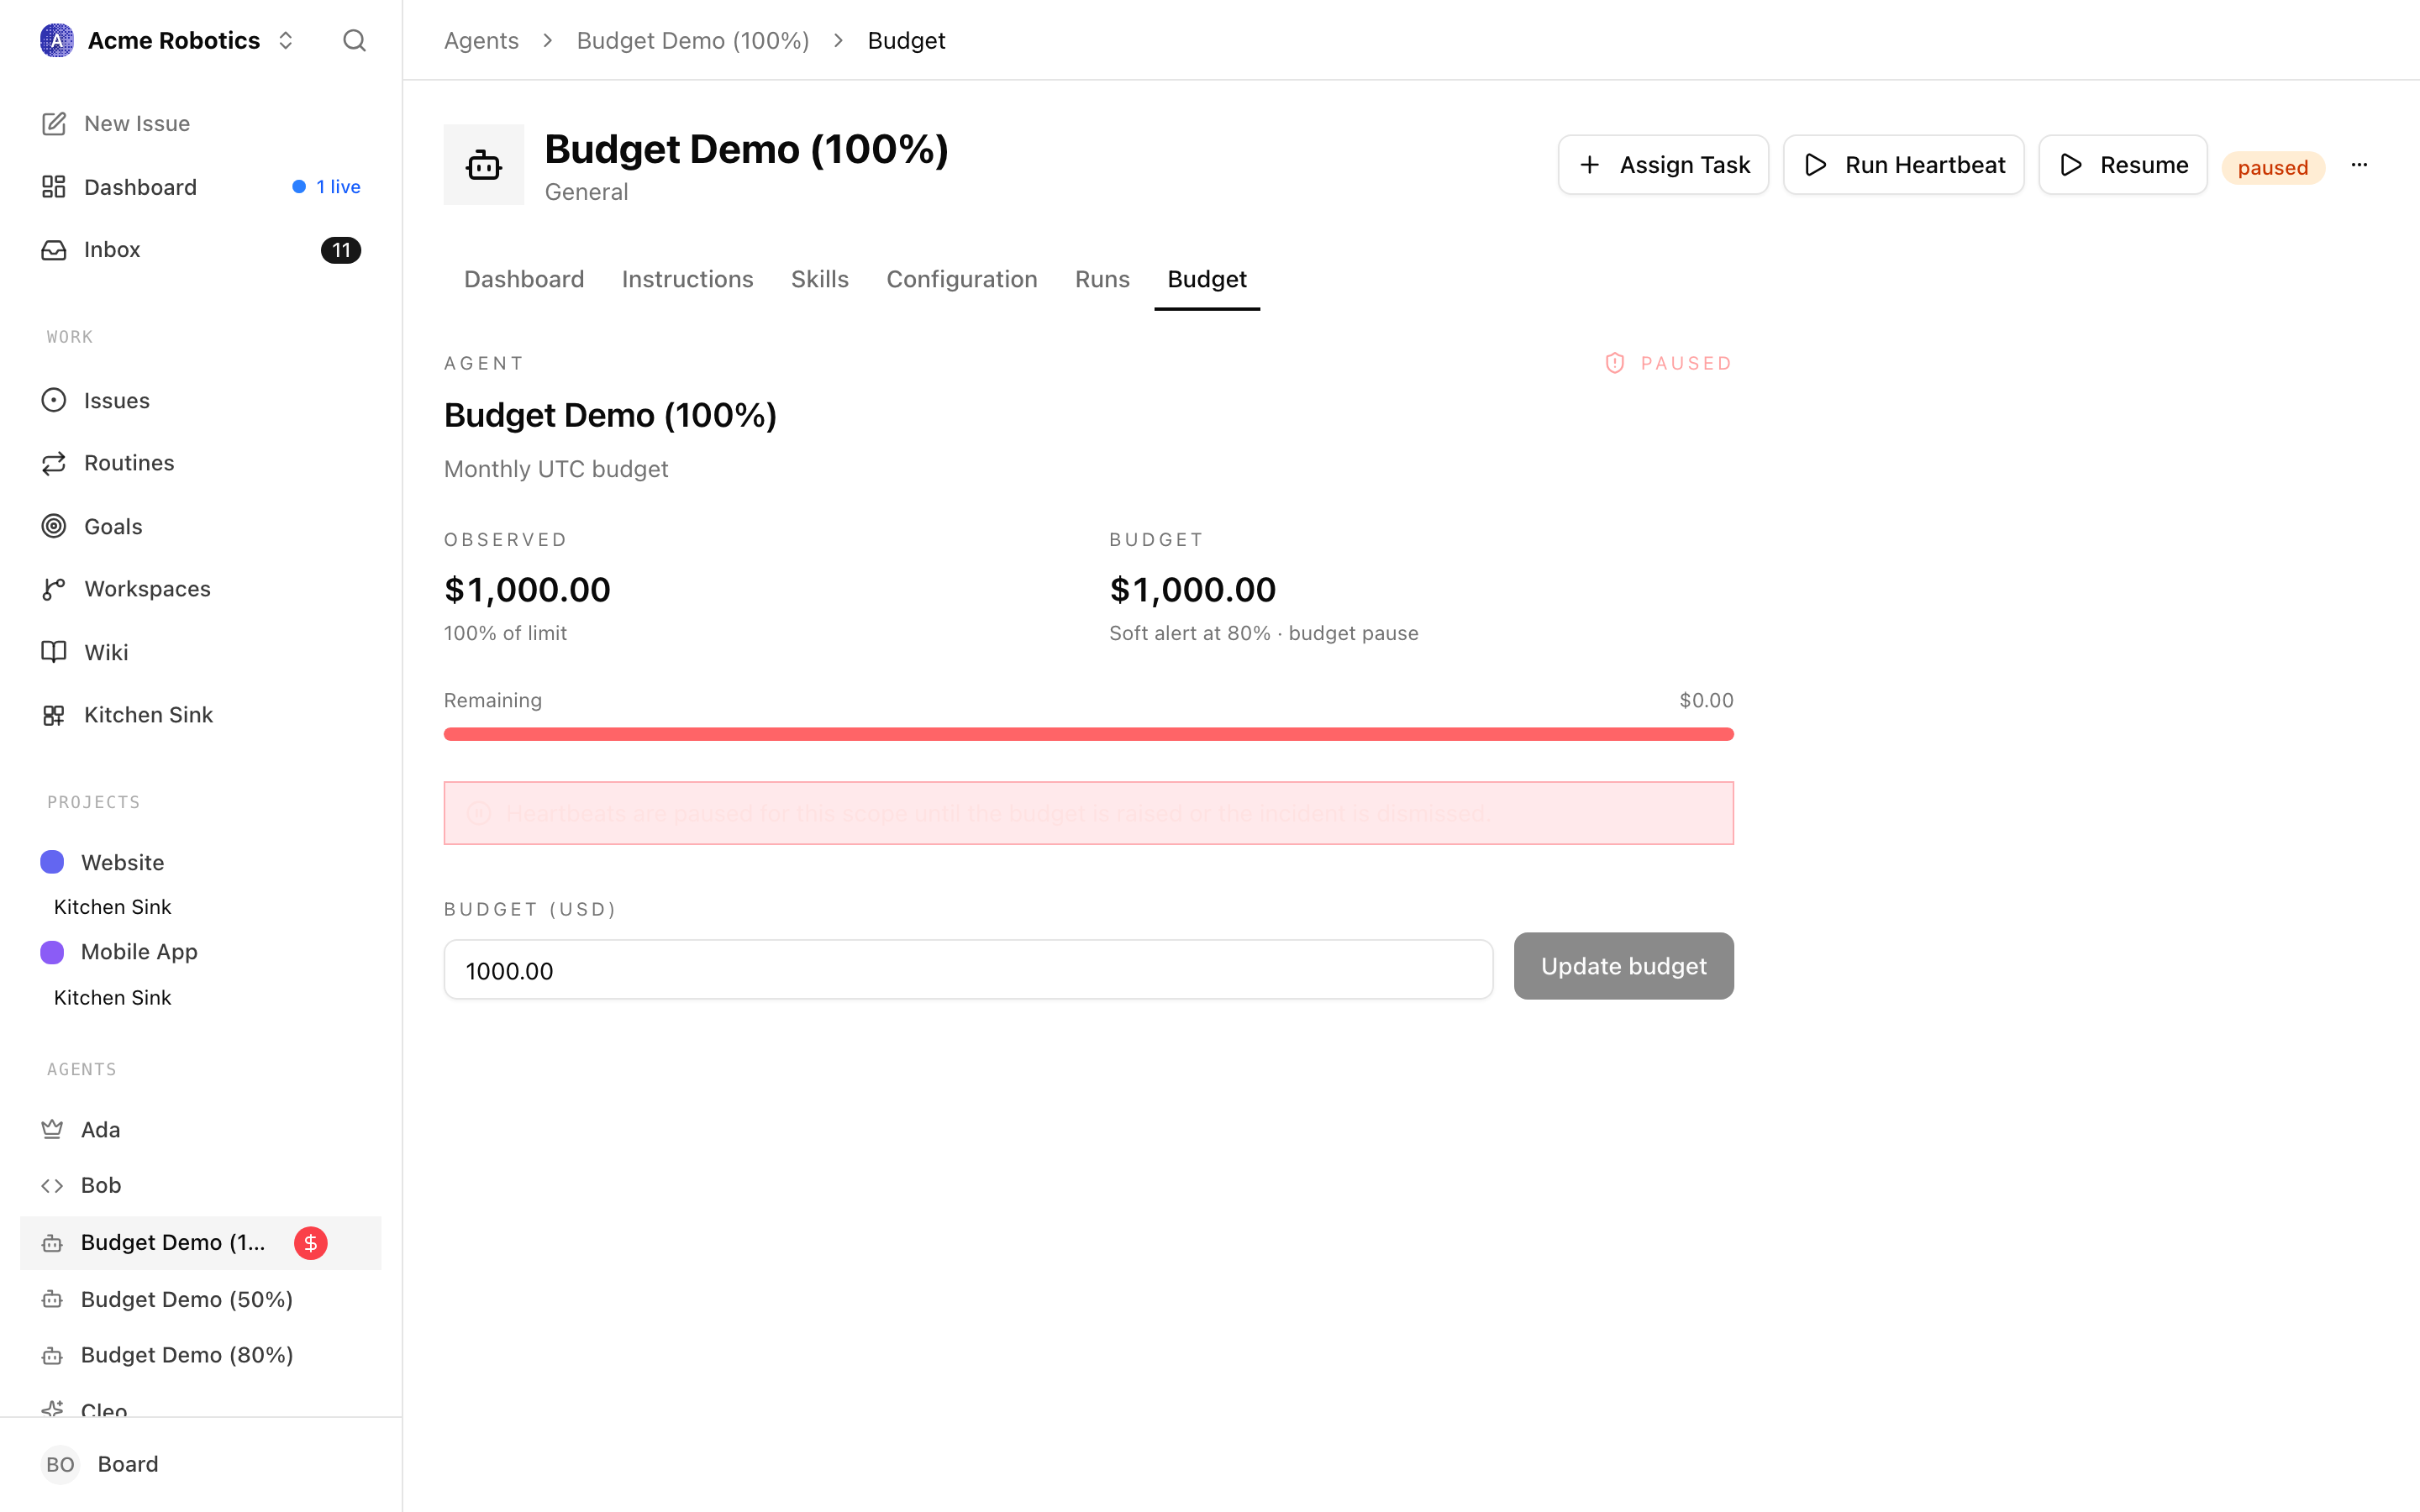The image size is (2420, 1512).
Task: Click Update budget button
Action: (1623, 966)
